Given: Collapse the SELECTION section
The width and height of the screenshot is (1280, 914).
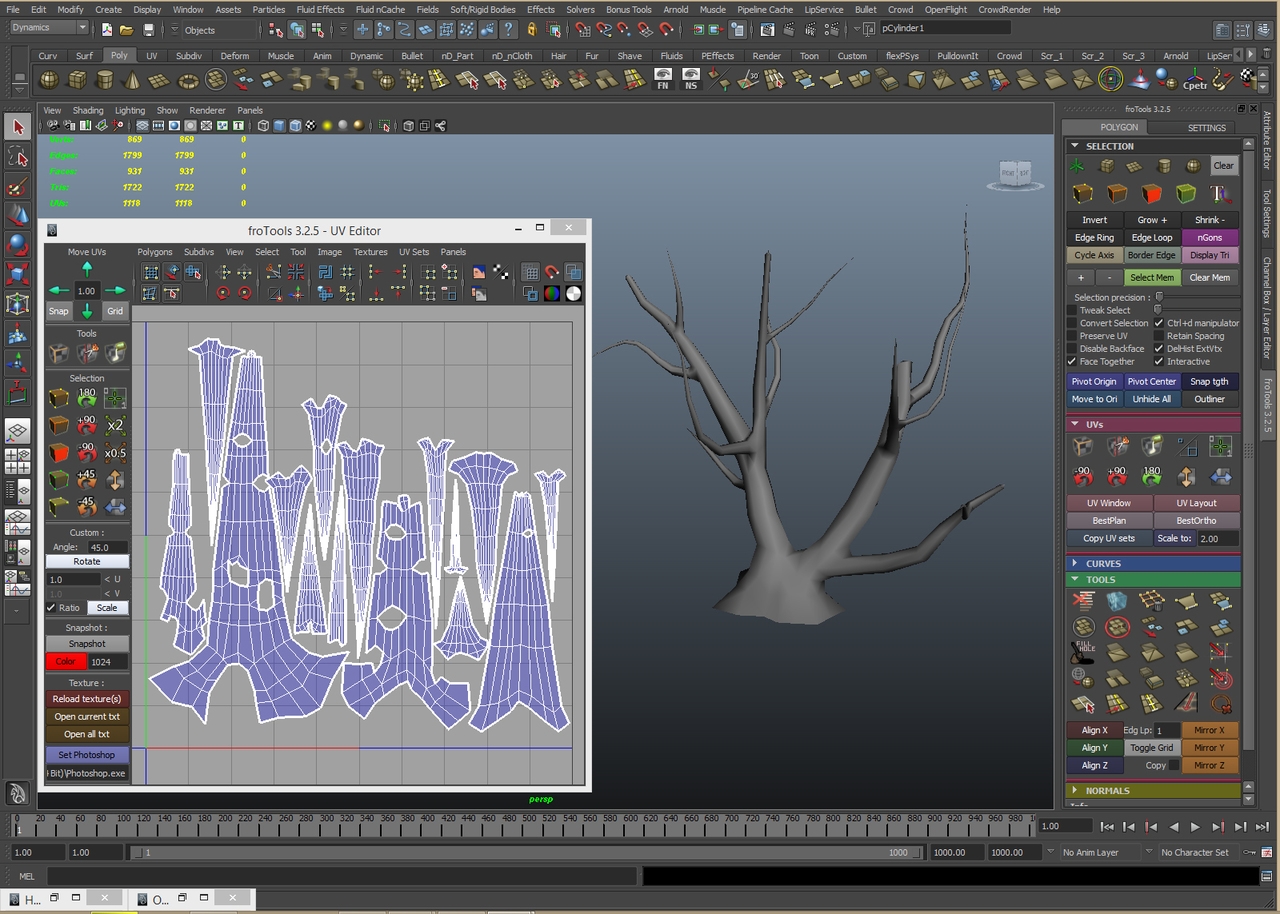Looking at the screenshot, I should [1075, 146].
